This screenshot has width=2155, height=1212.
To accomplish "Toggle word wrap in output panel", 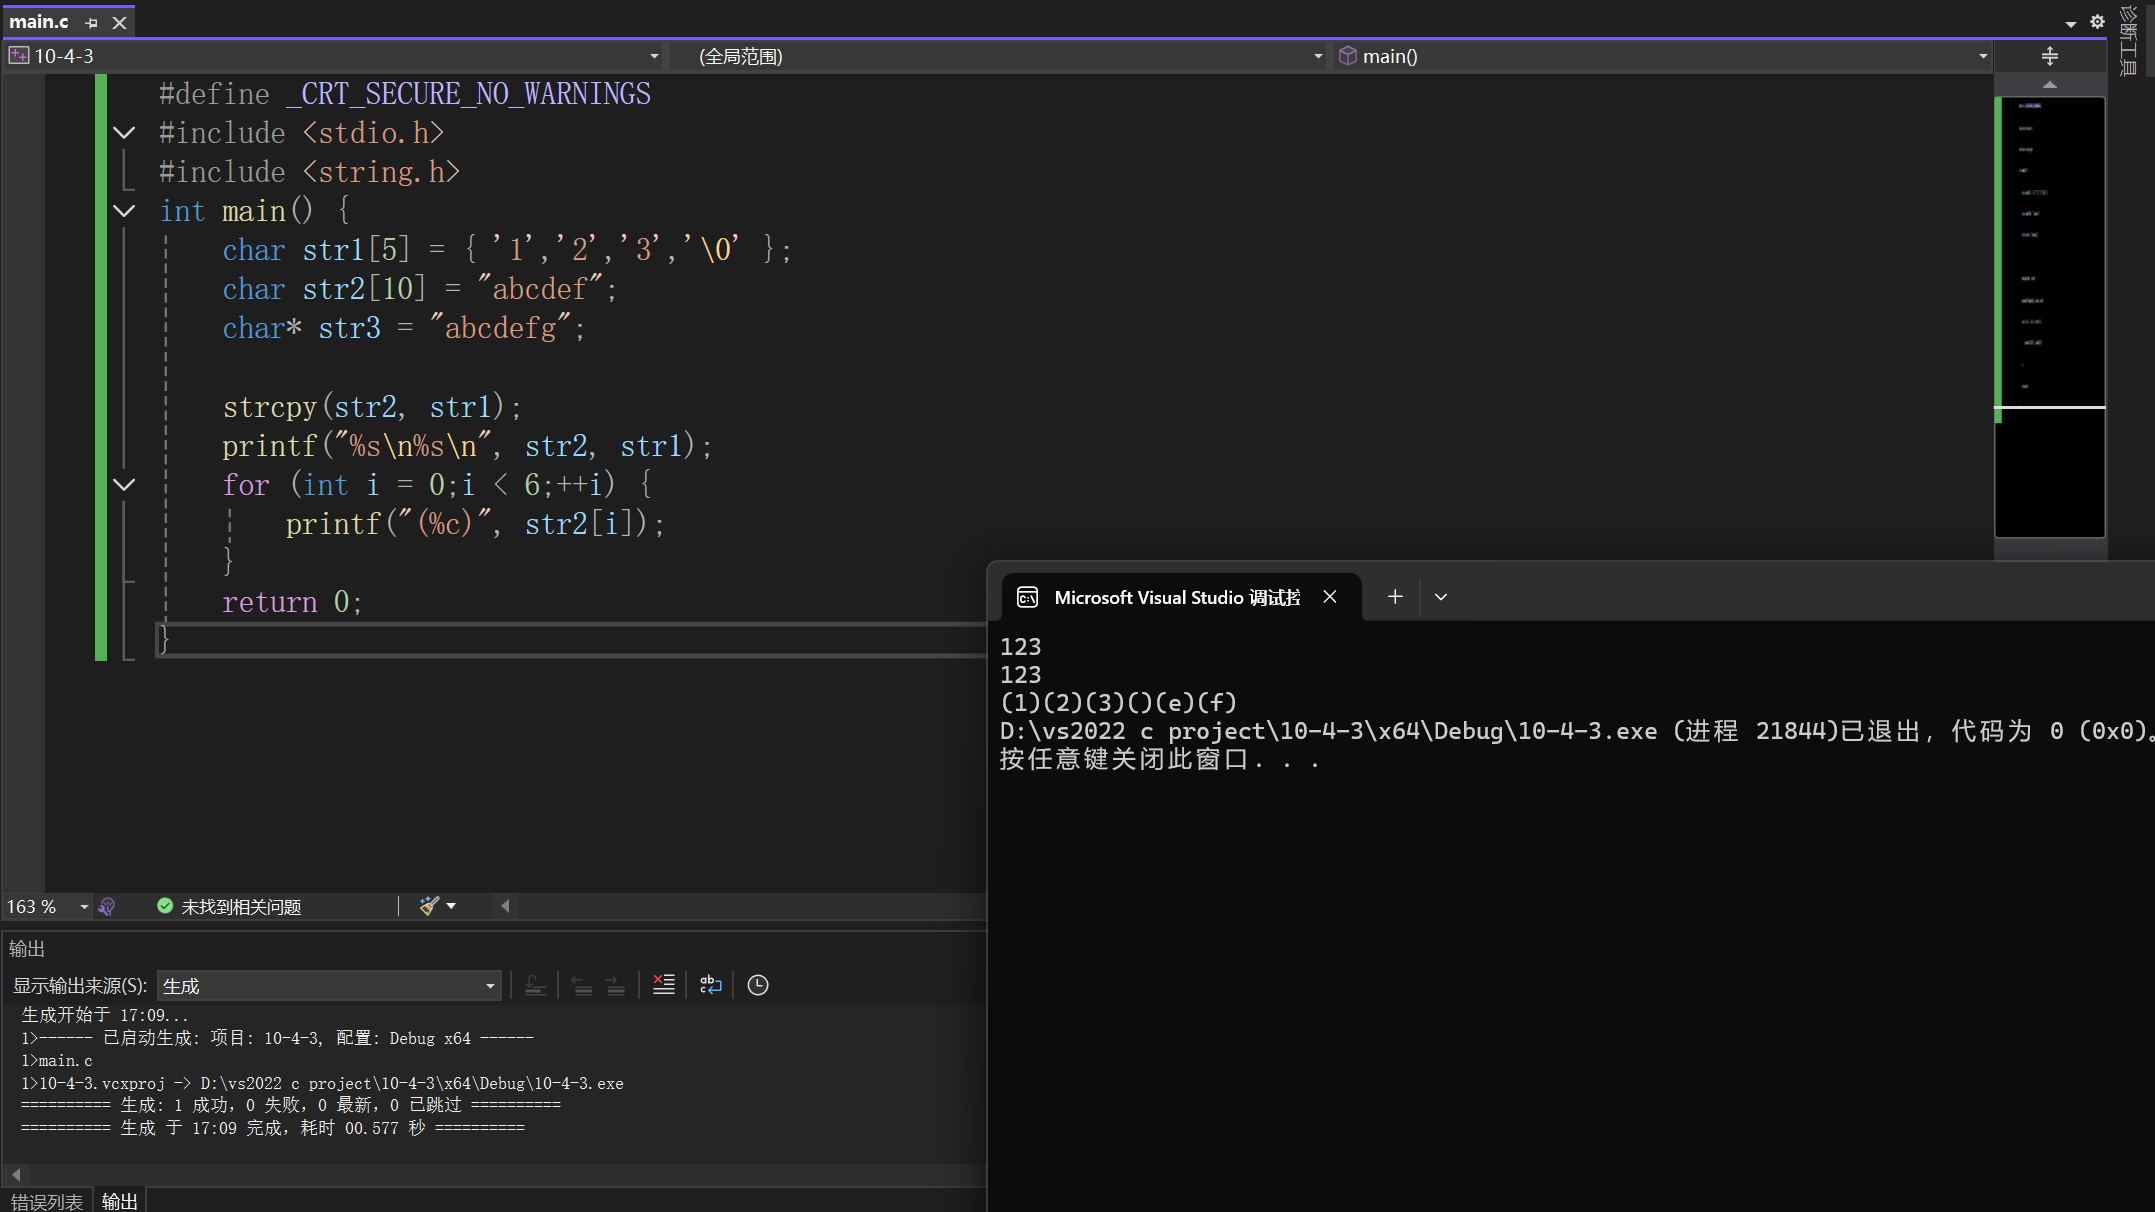I will click(x=710, y=985).
